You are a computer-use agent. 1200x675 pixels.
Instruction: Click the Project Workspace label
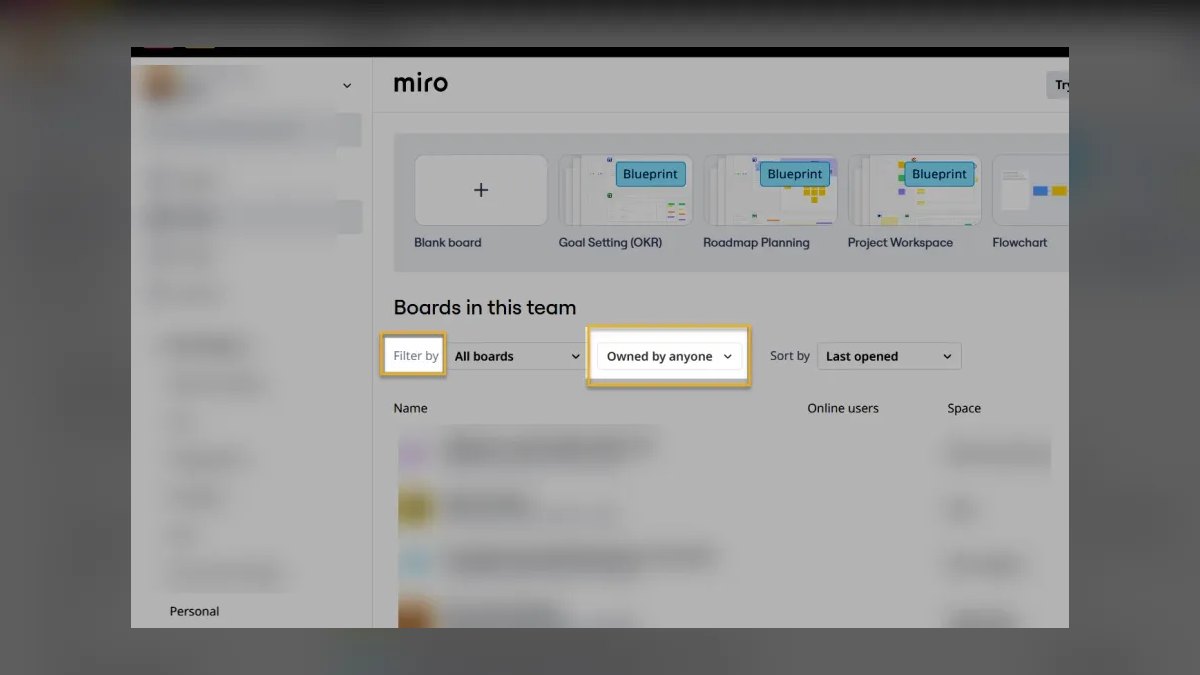pyautogui.click(x=900, y=243)
